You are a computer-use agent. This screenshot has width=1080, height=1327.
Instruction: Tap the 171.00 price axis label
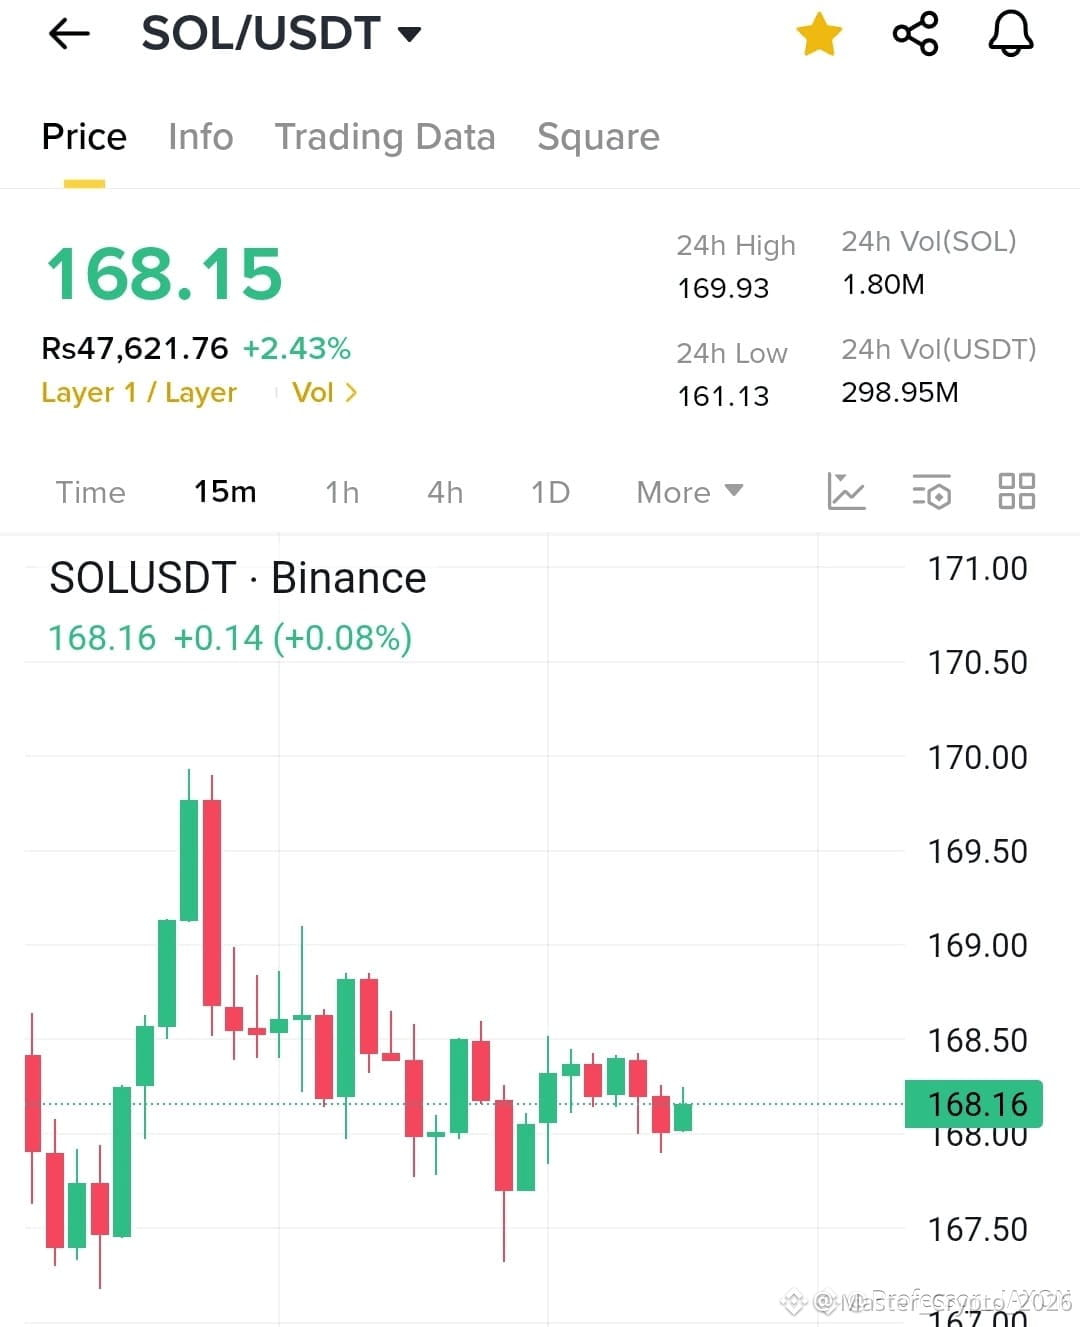(x=977, y=568)
